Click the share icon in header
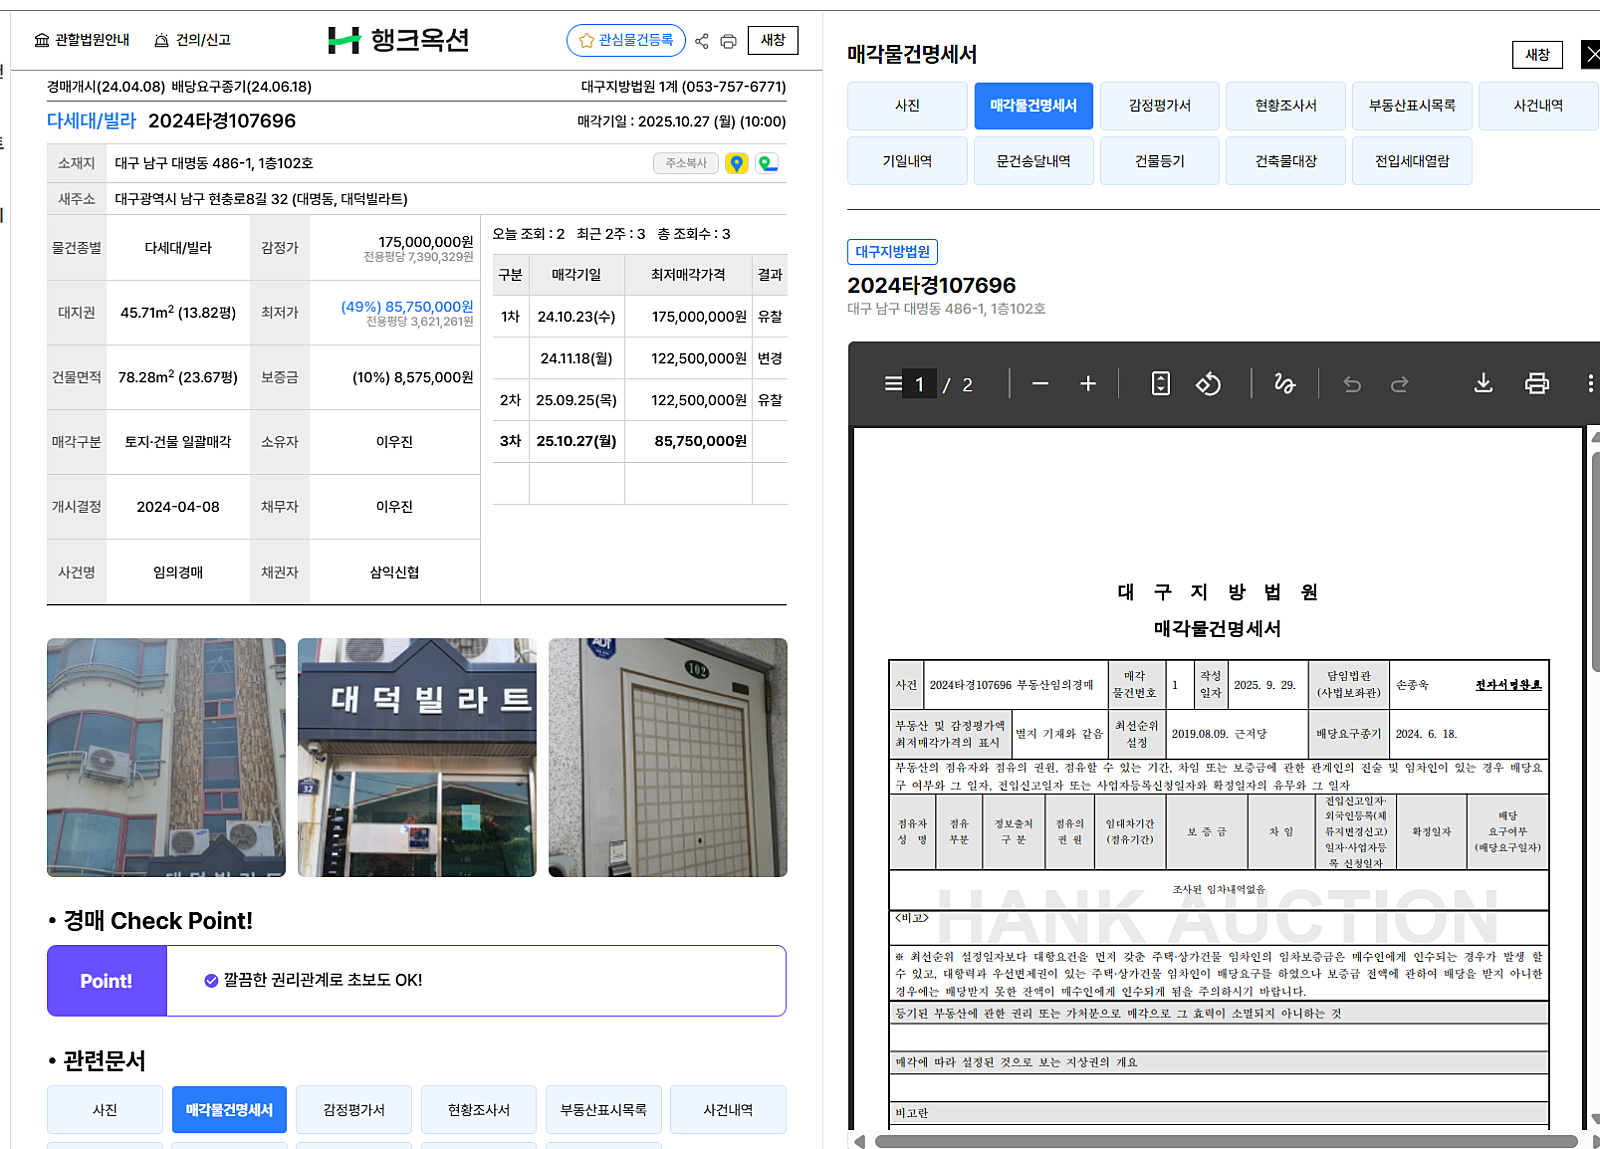The image size is (1600, 1149). click(701, 41)
